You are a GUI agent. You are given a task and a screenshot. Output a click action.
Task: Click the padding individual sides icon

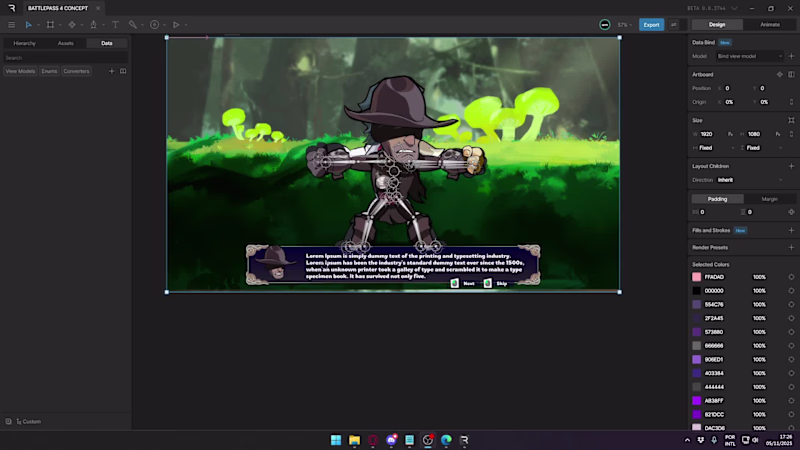coord(791,212)
